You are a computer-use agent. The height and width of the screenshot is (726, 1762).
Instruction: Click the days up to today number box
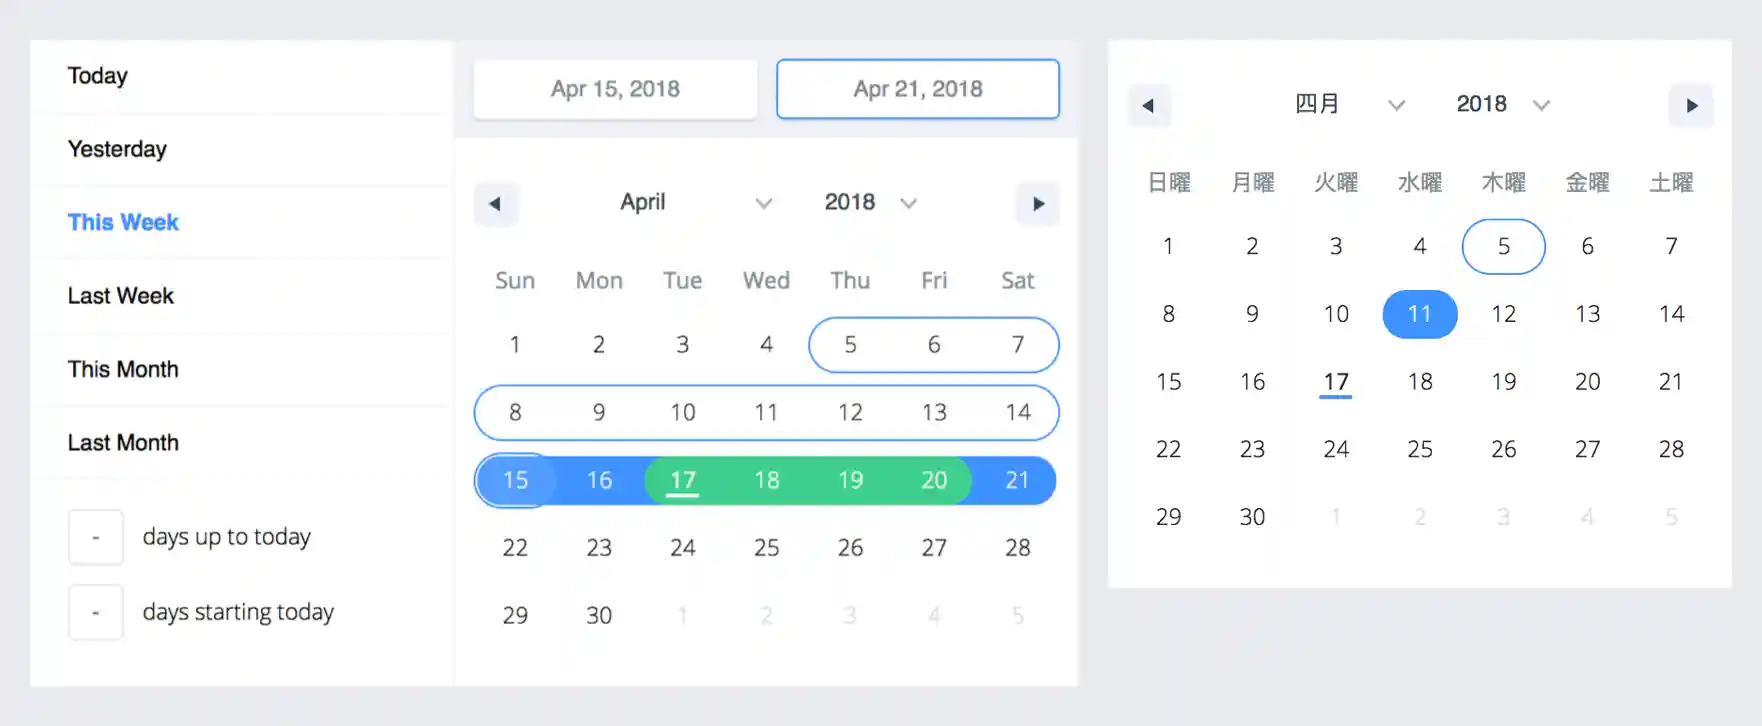coord(96,537)
